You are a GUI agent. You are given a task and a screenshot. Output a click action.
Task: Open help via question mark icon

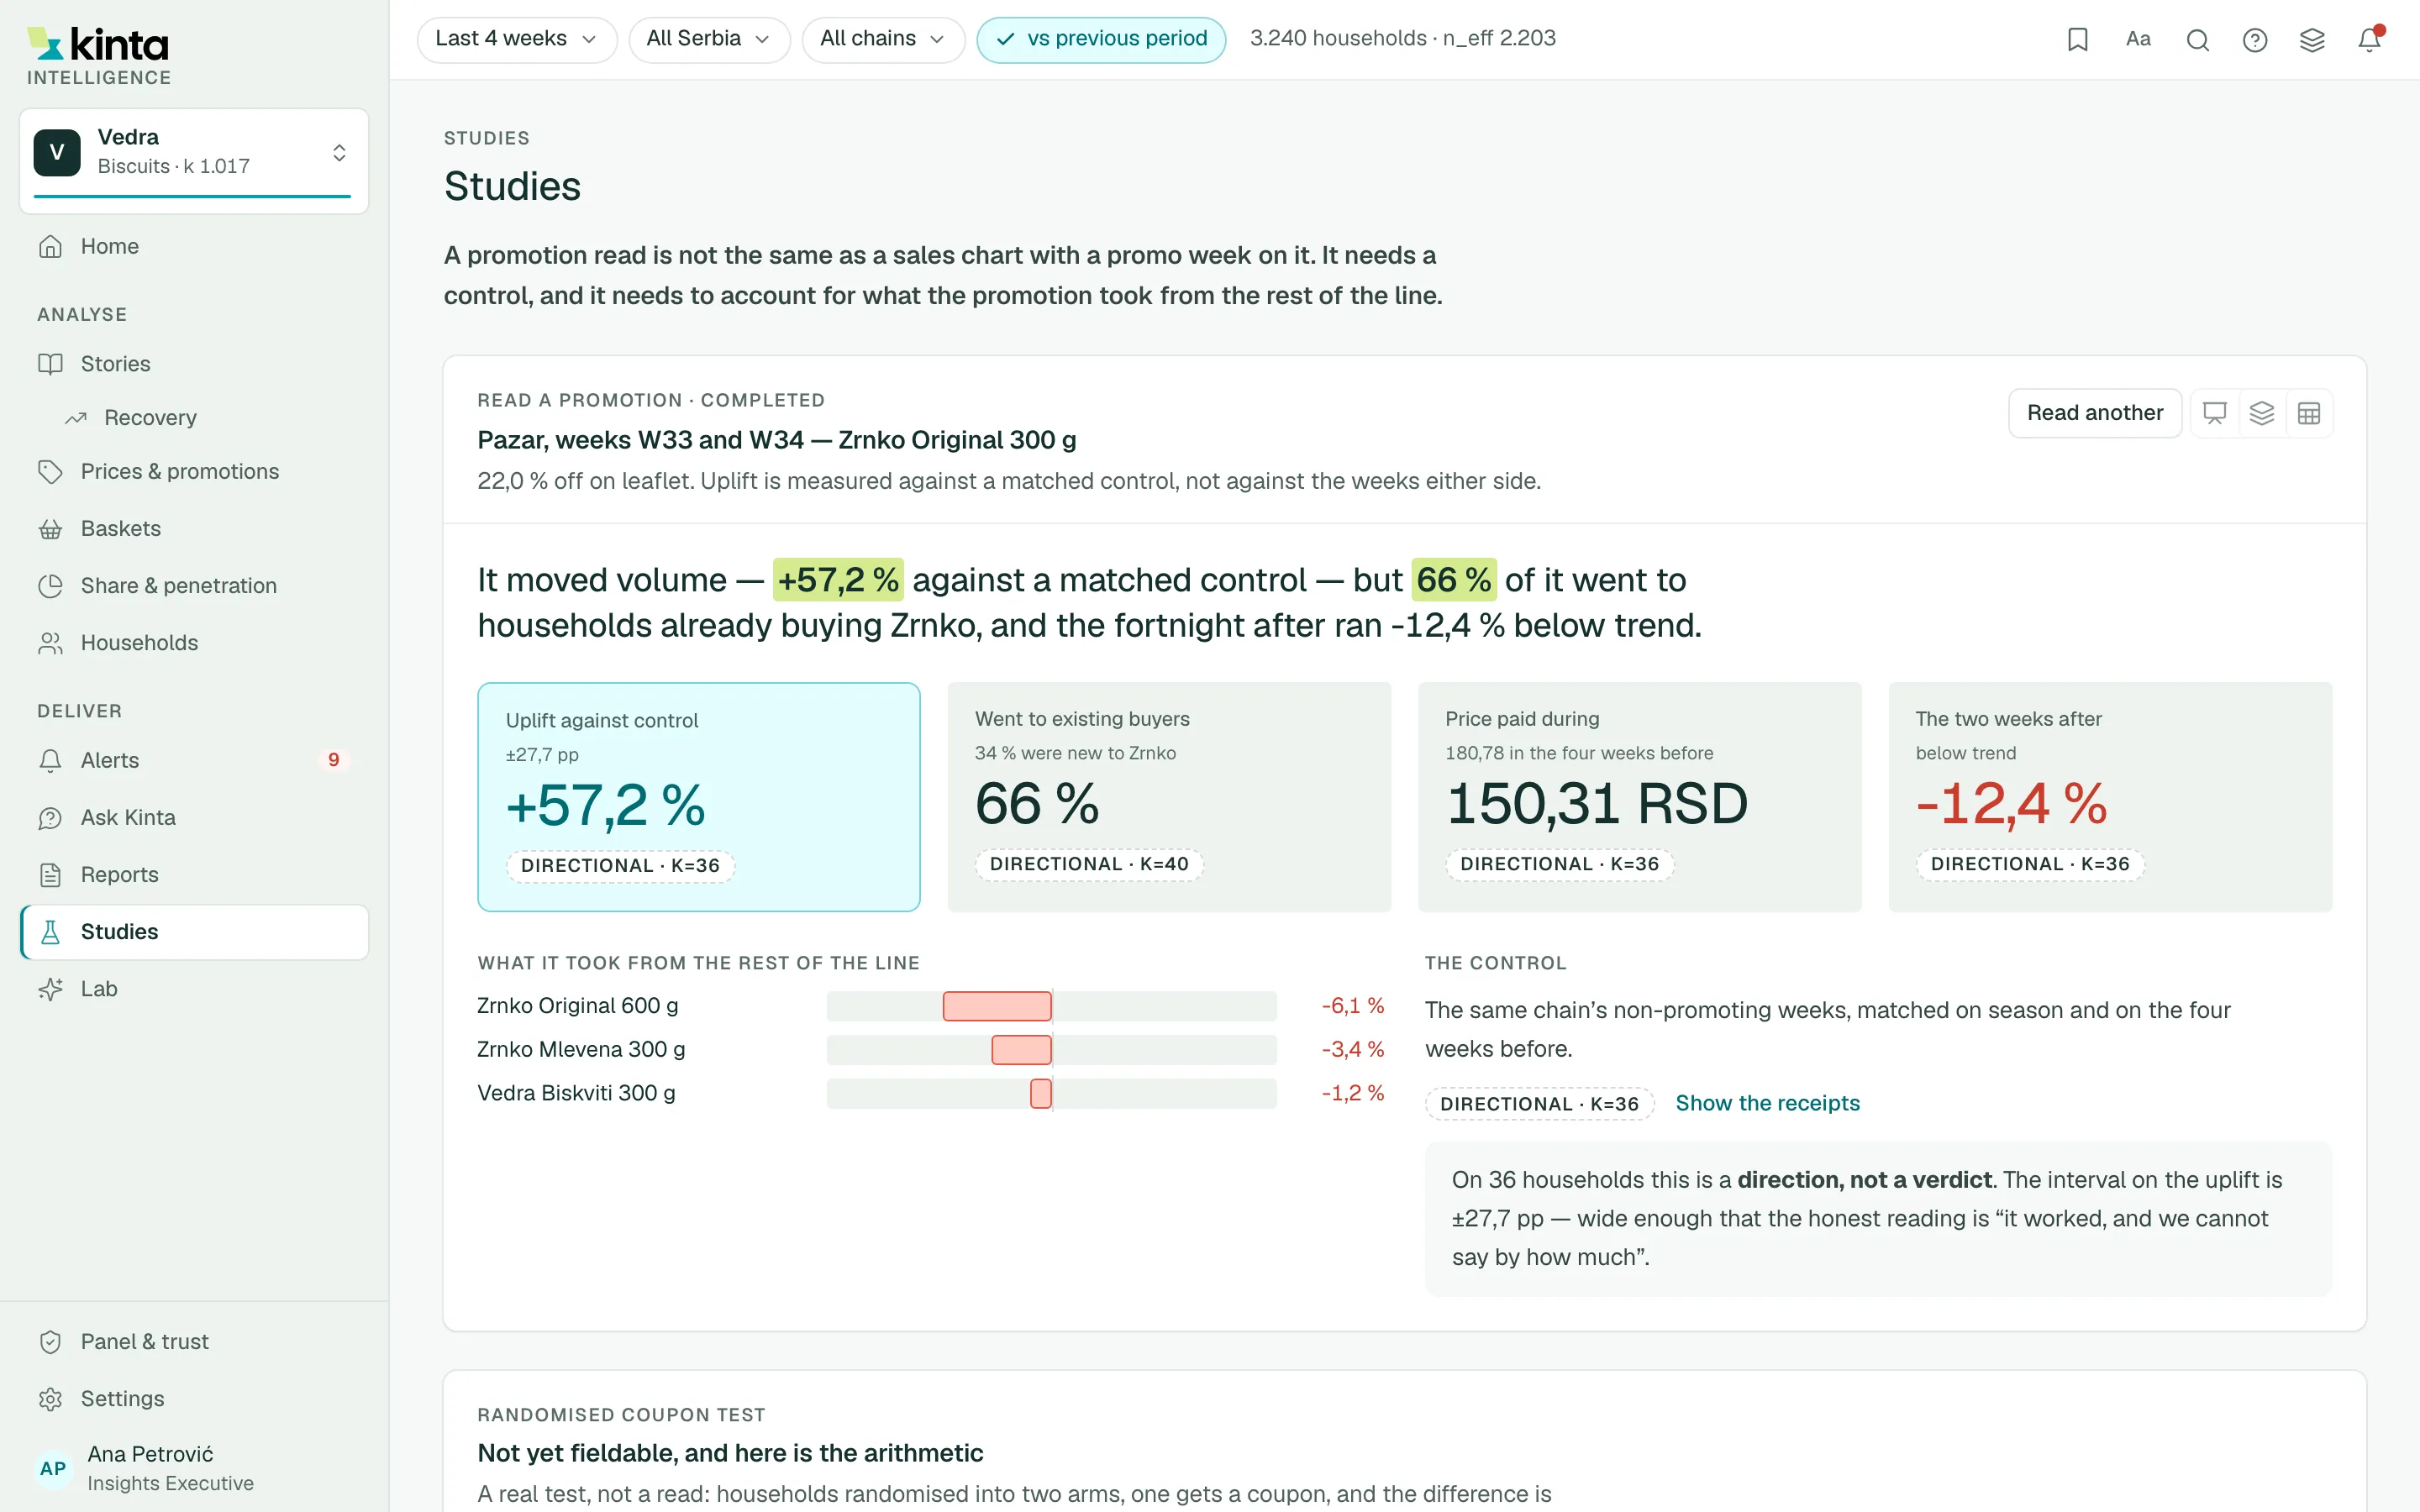tap(2255, 39)
